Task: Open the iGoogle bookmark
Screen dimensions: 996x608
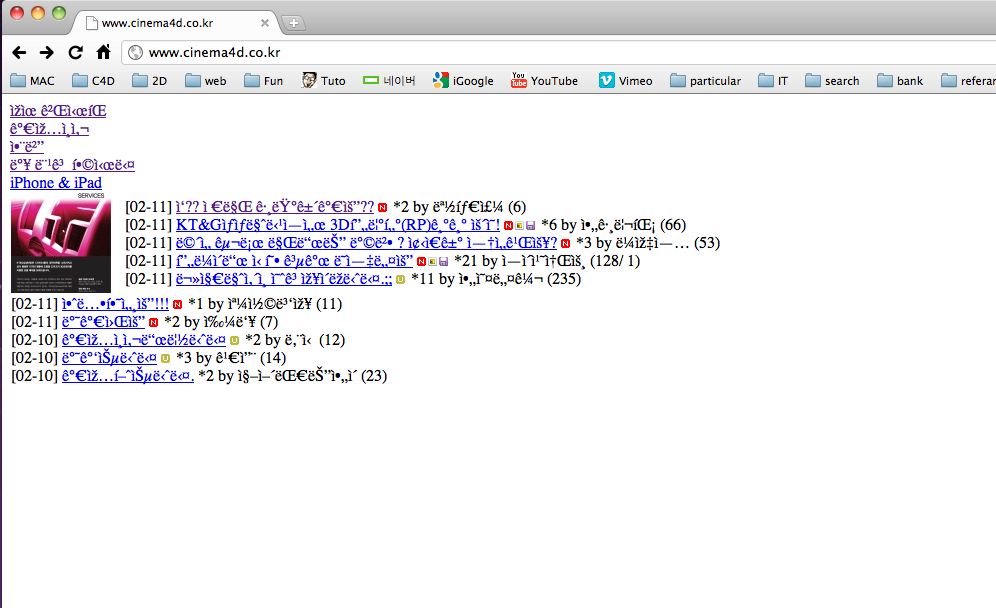Action: (x=463, y=81)
